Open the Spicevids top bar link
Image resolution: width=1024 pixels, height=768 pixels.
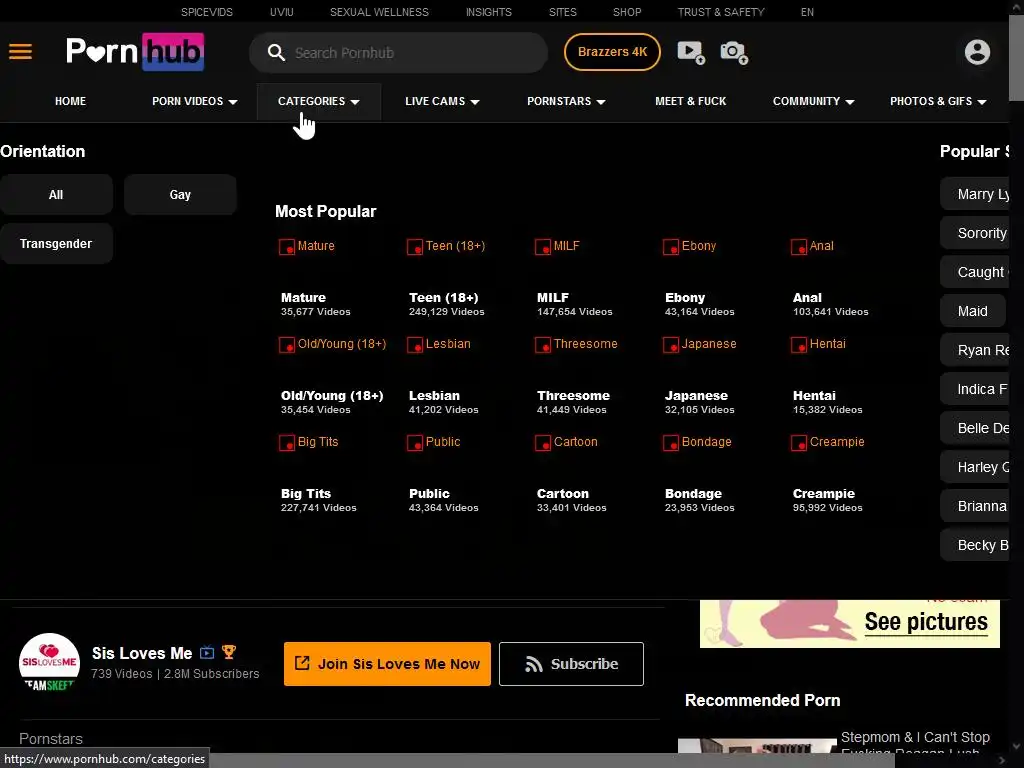point(206,12)
